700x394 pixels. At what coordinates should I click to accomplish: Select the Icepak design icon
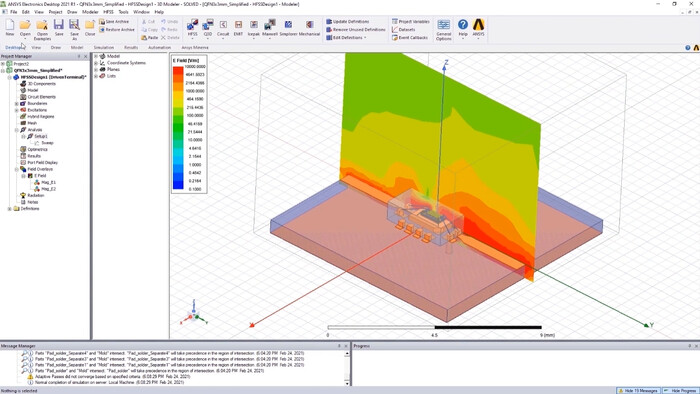(254, 27)
